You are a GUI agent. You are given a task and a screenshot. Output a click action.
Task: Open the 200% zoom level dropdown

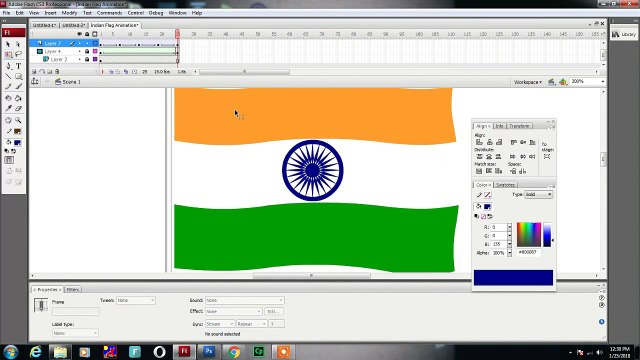602,82
